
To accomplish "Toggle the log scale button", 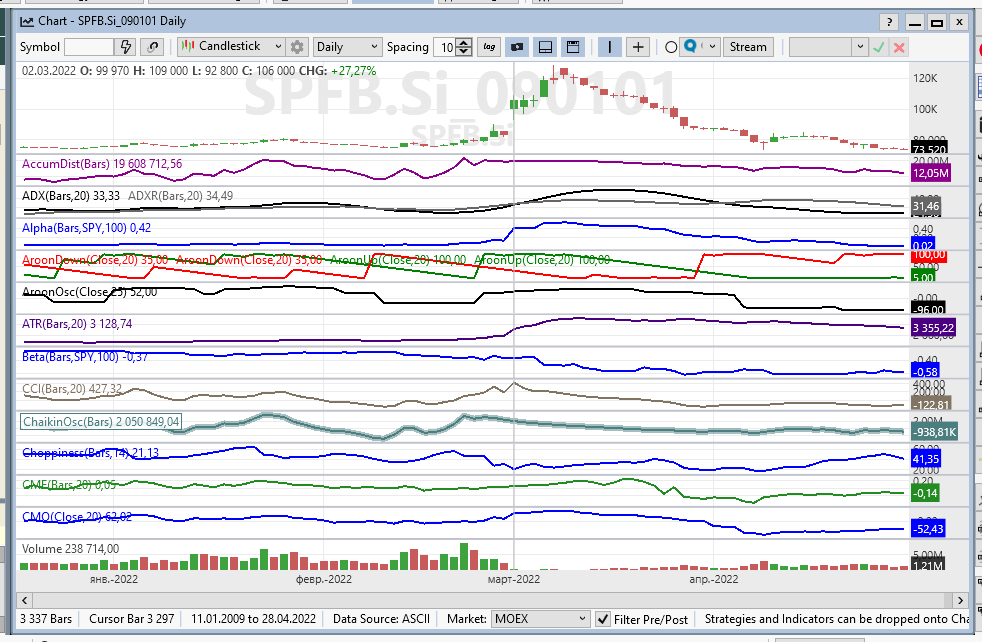I will (x=489, y=47).
